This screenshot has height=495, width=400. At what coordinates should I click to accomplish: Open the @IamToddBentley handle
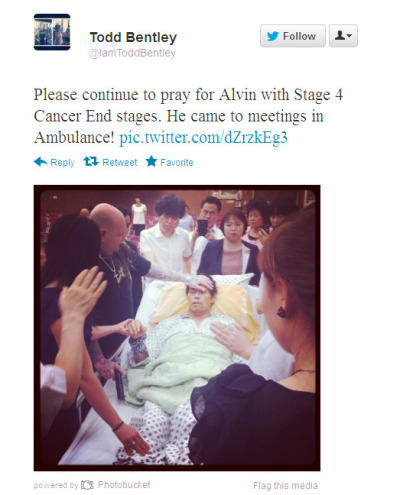pos(132,53)
